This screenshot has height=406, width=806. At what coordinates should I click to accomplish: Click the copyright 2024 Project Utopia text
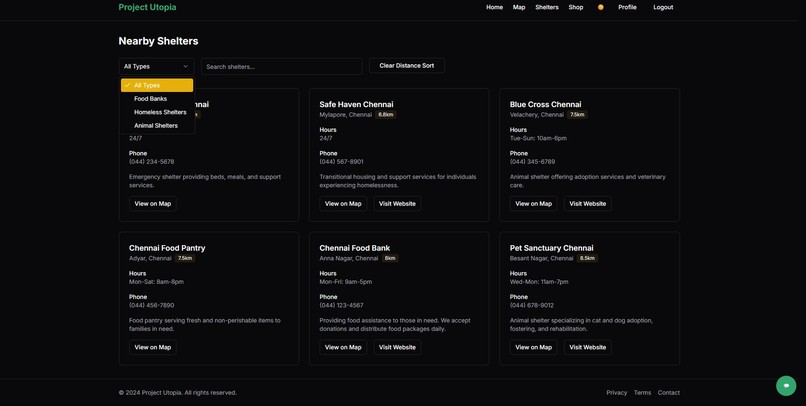pos(177,393)
